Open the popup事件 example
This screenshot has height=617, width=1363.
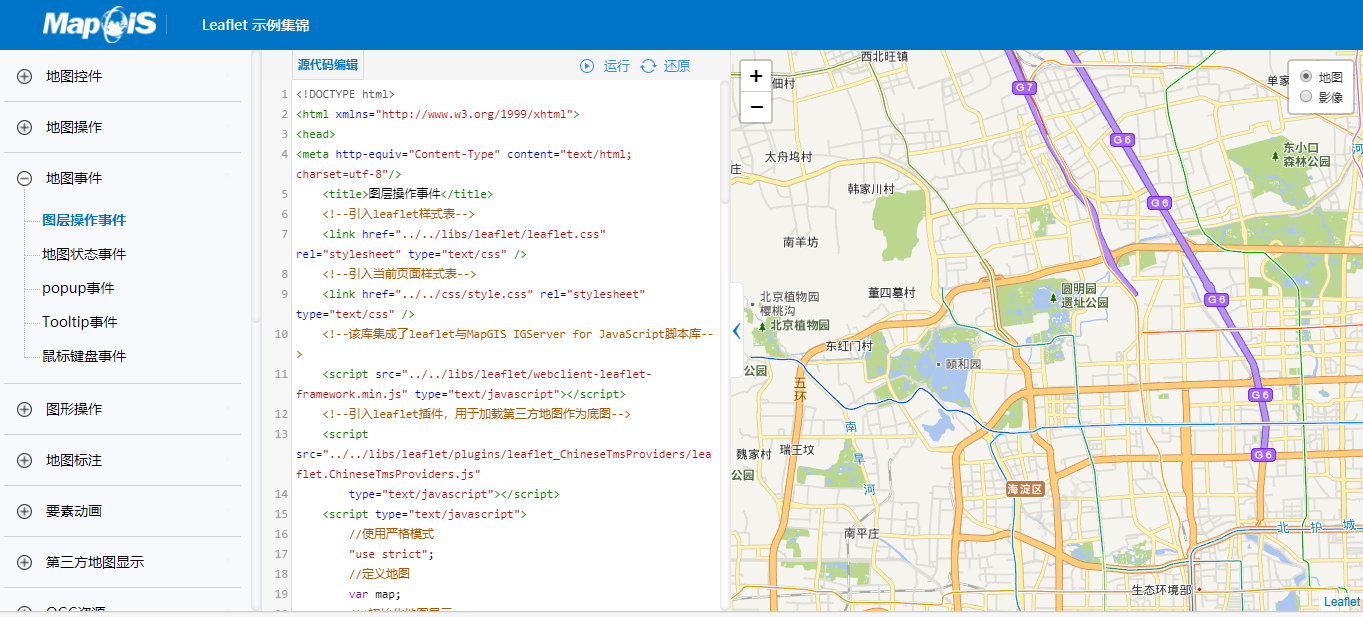(78, 288)
